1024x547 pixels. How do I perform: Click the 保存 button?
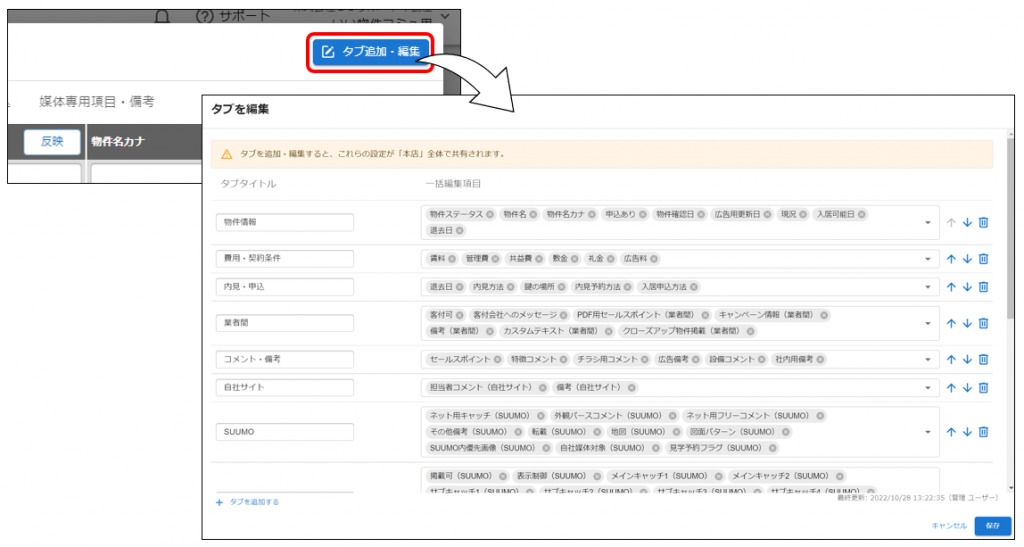tap(993, 525)
